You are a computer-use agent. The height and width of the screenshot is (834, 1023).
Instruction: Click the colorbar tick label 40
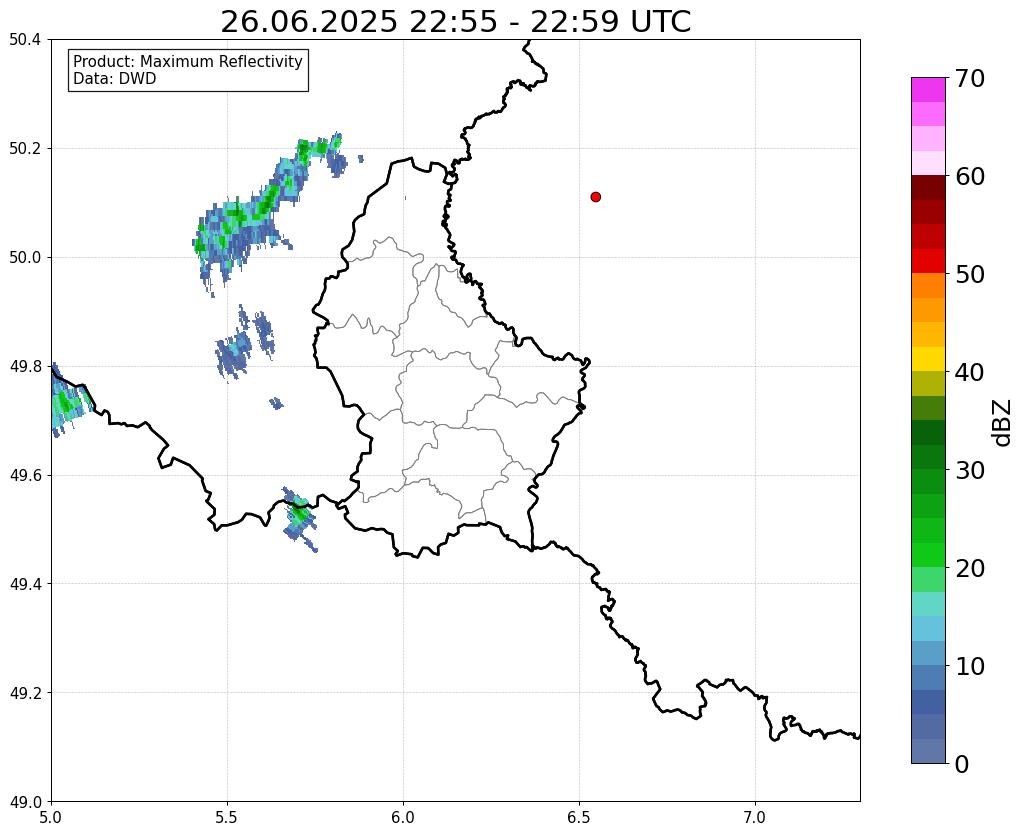[x=969, y=372]
